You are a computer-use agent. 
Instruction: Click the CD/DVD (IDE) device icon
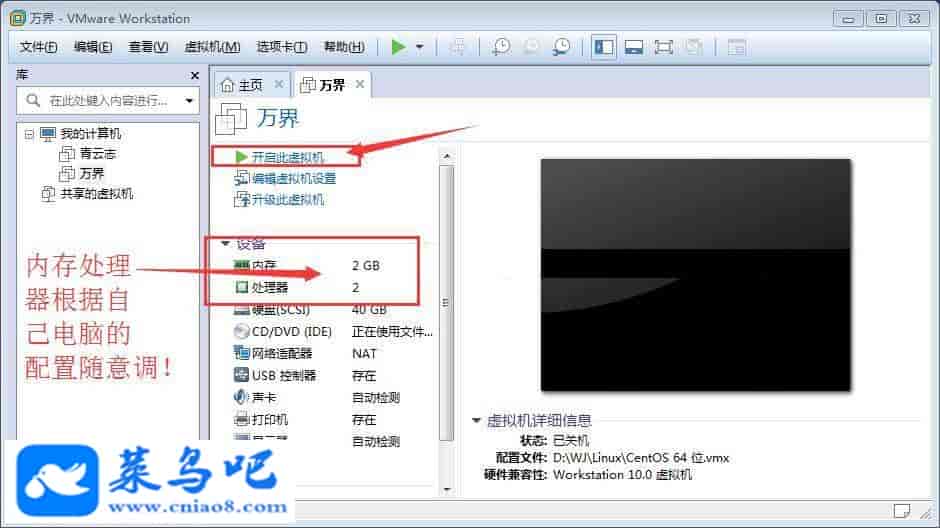[x=241, y=331]
